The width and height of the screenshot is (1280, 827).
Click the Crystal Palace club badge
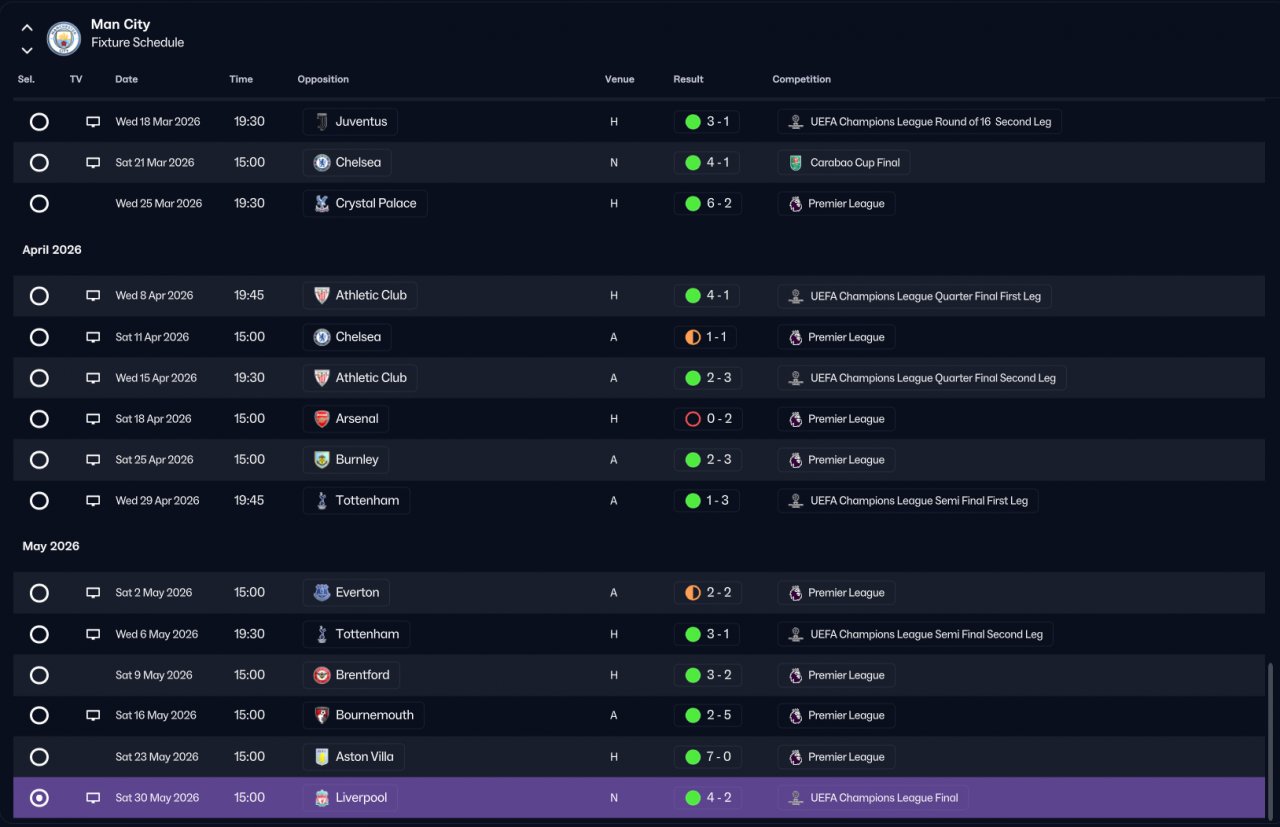pos(322,203)
